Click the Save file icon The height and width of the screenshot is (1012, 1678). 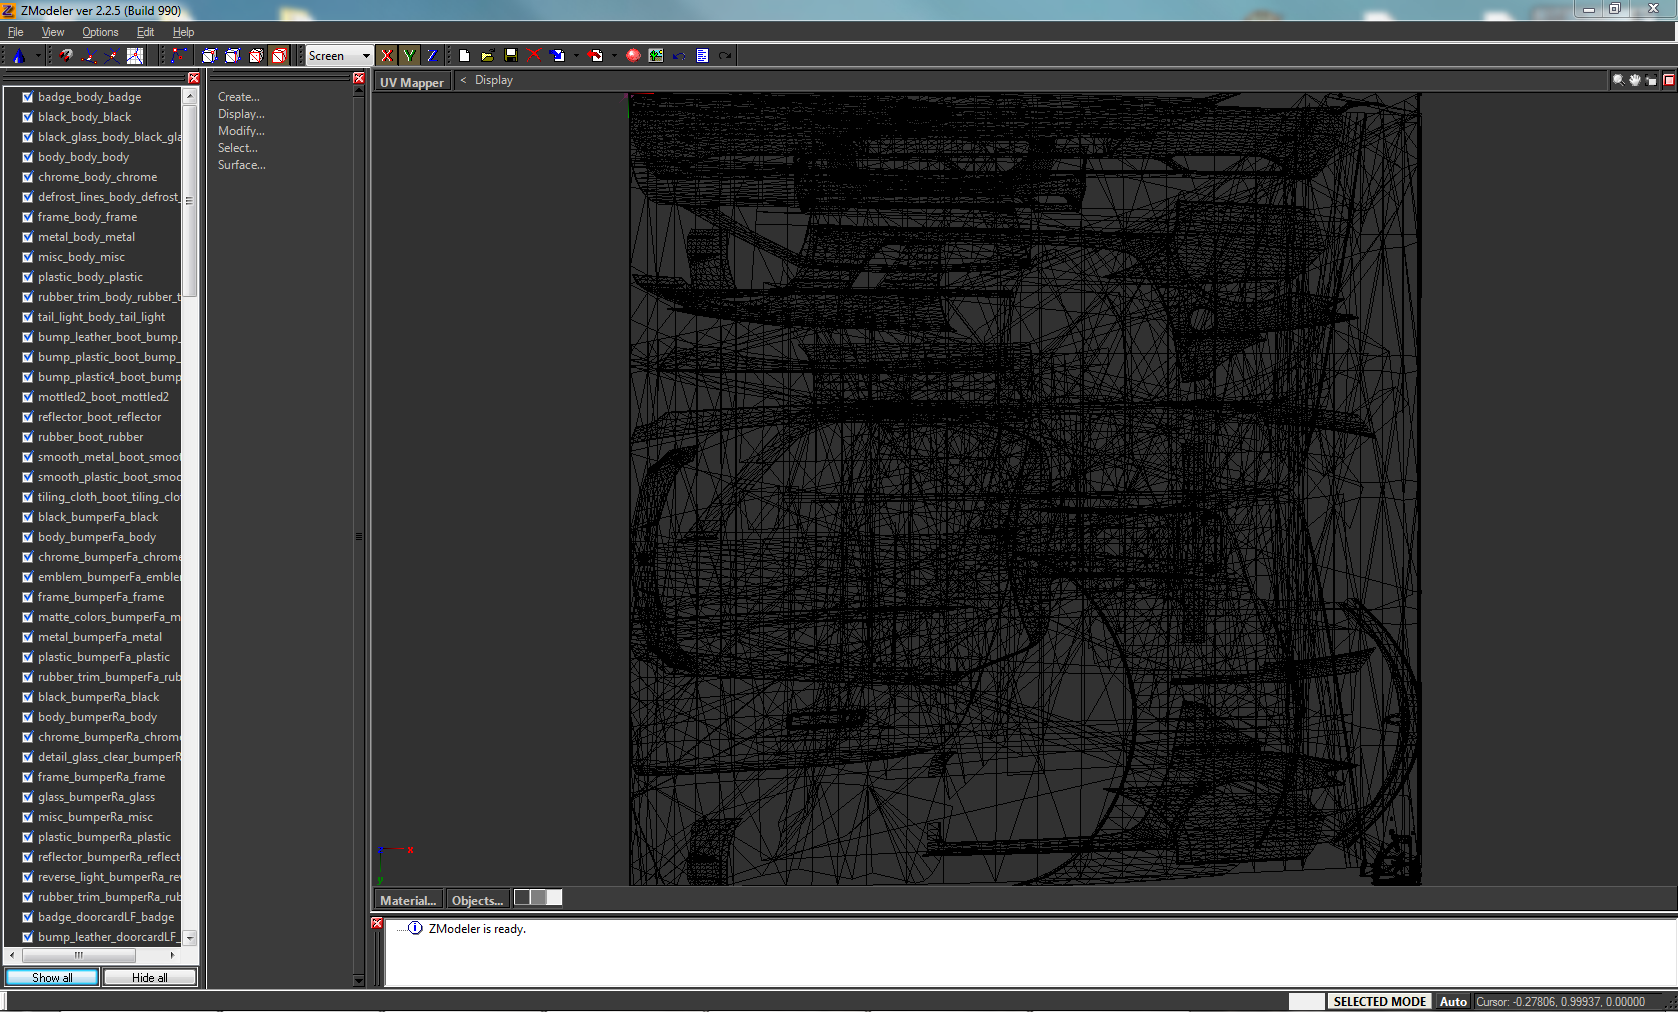click(511, 55)
